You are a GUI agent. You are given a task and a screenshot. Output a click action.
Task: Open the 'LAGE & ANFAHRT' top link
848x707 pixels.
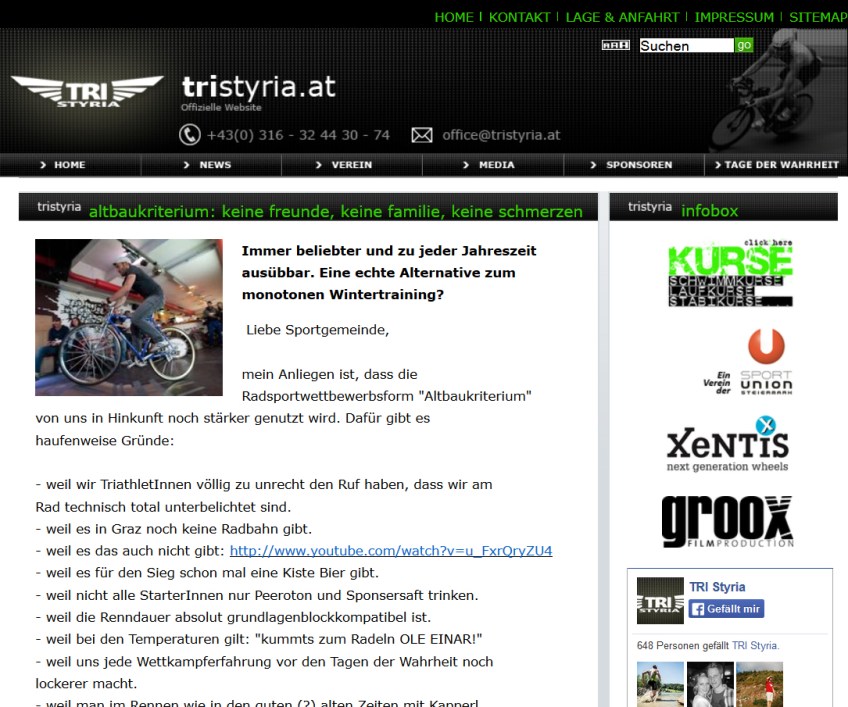(x=622, y=17)
